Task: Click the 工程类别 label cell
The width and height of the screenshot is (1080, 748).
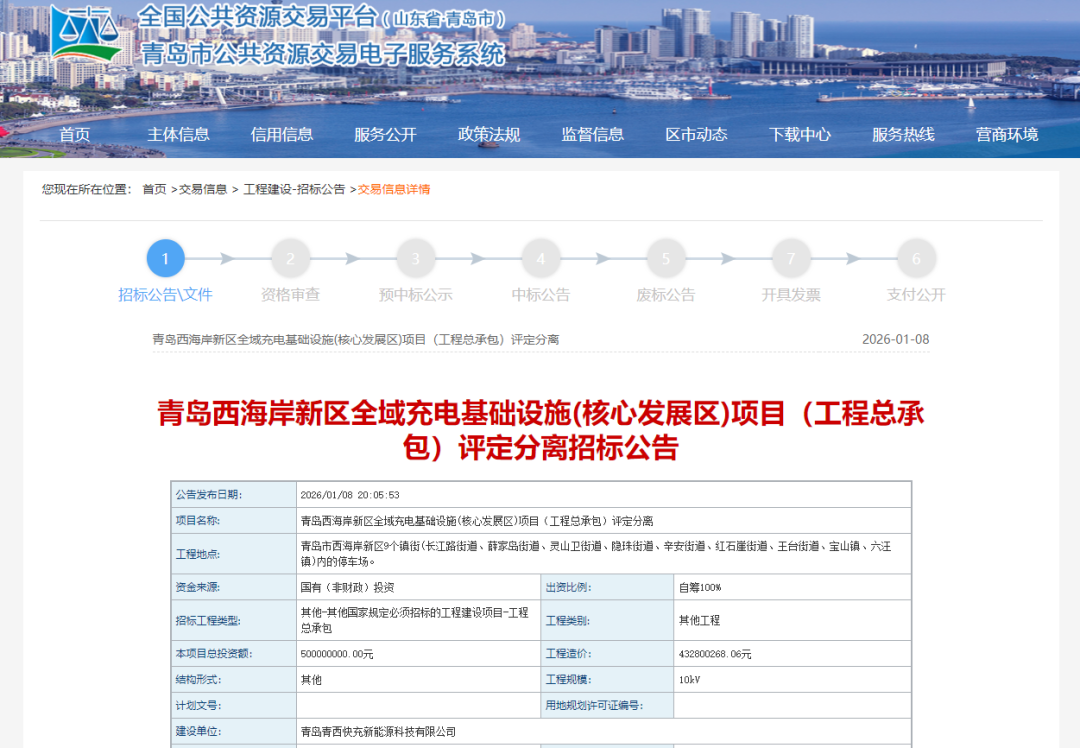Action: tap(607, 621)
